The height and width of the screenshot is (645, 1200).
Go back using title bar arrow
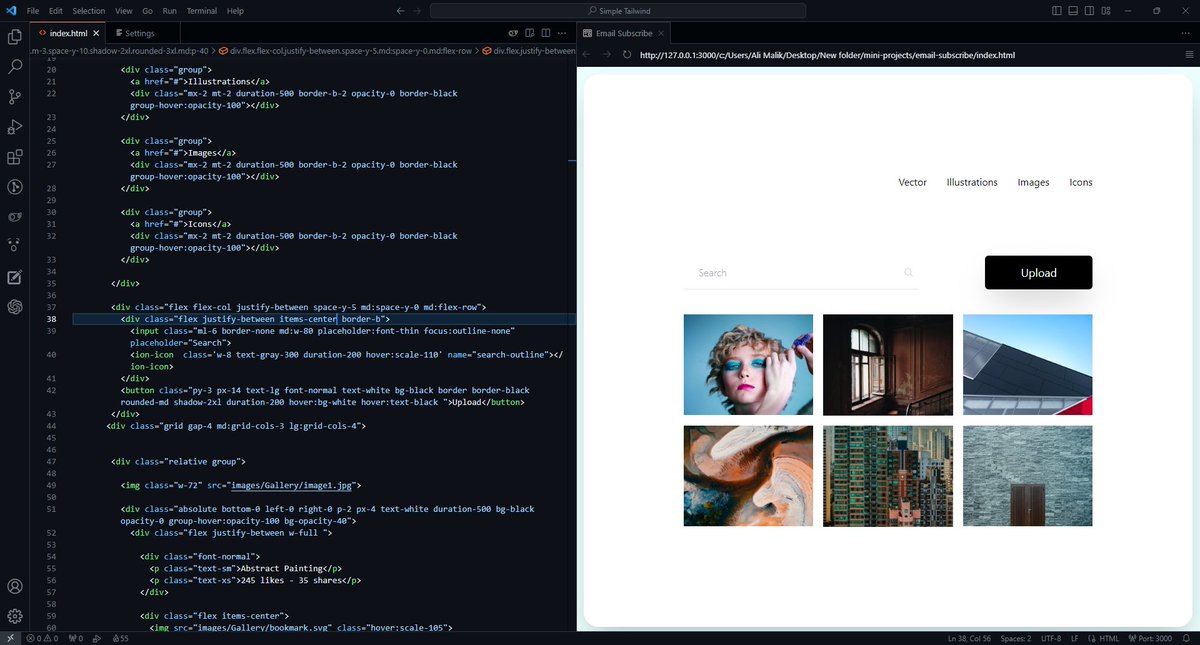tap(401, 11)
